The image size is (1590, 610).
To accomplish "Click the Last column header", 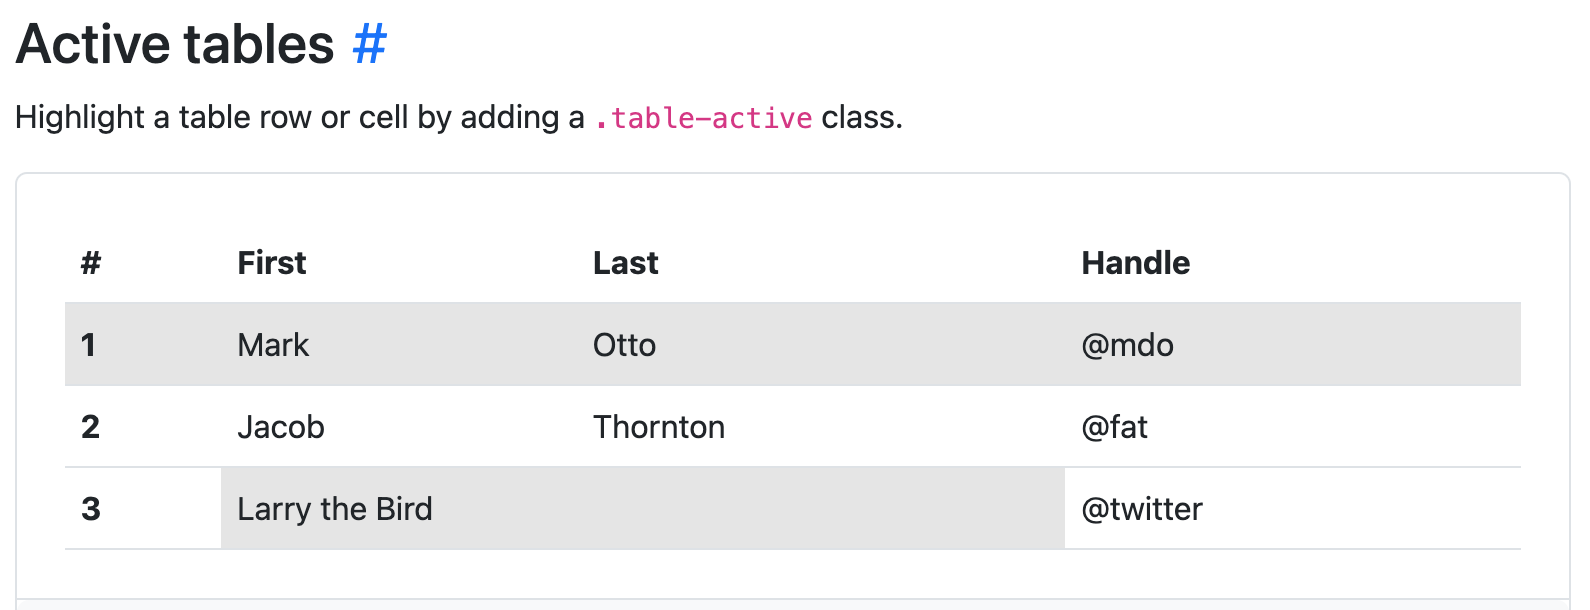I will click(626, 263).
